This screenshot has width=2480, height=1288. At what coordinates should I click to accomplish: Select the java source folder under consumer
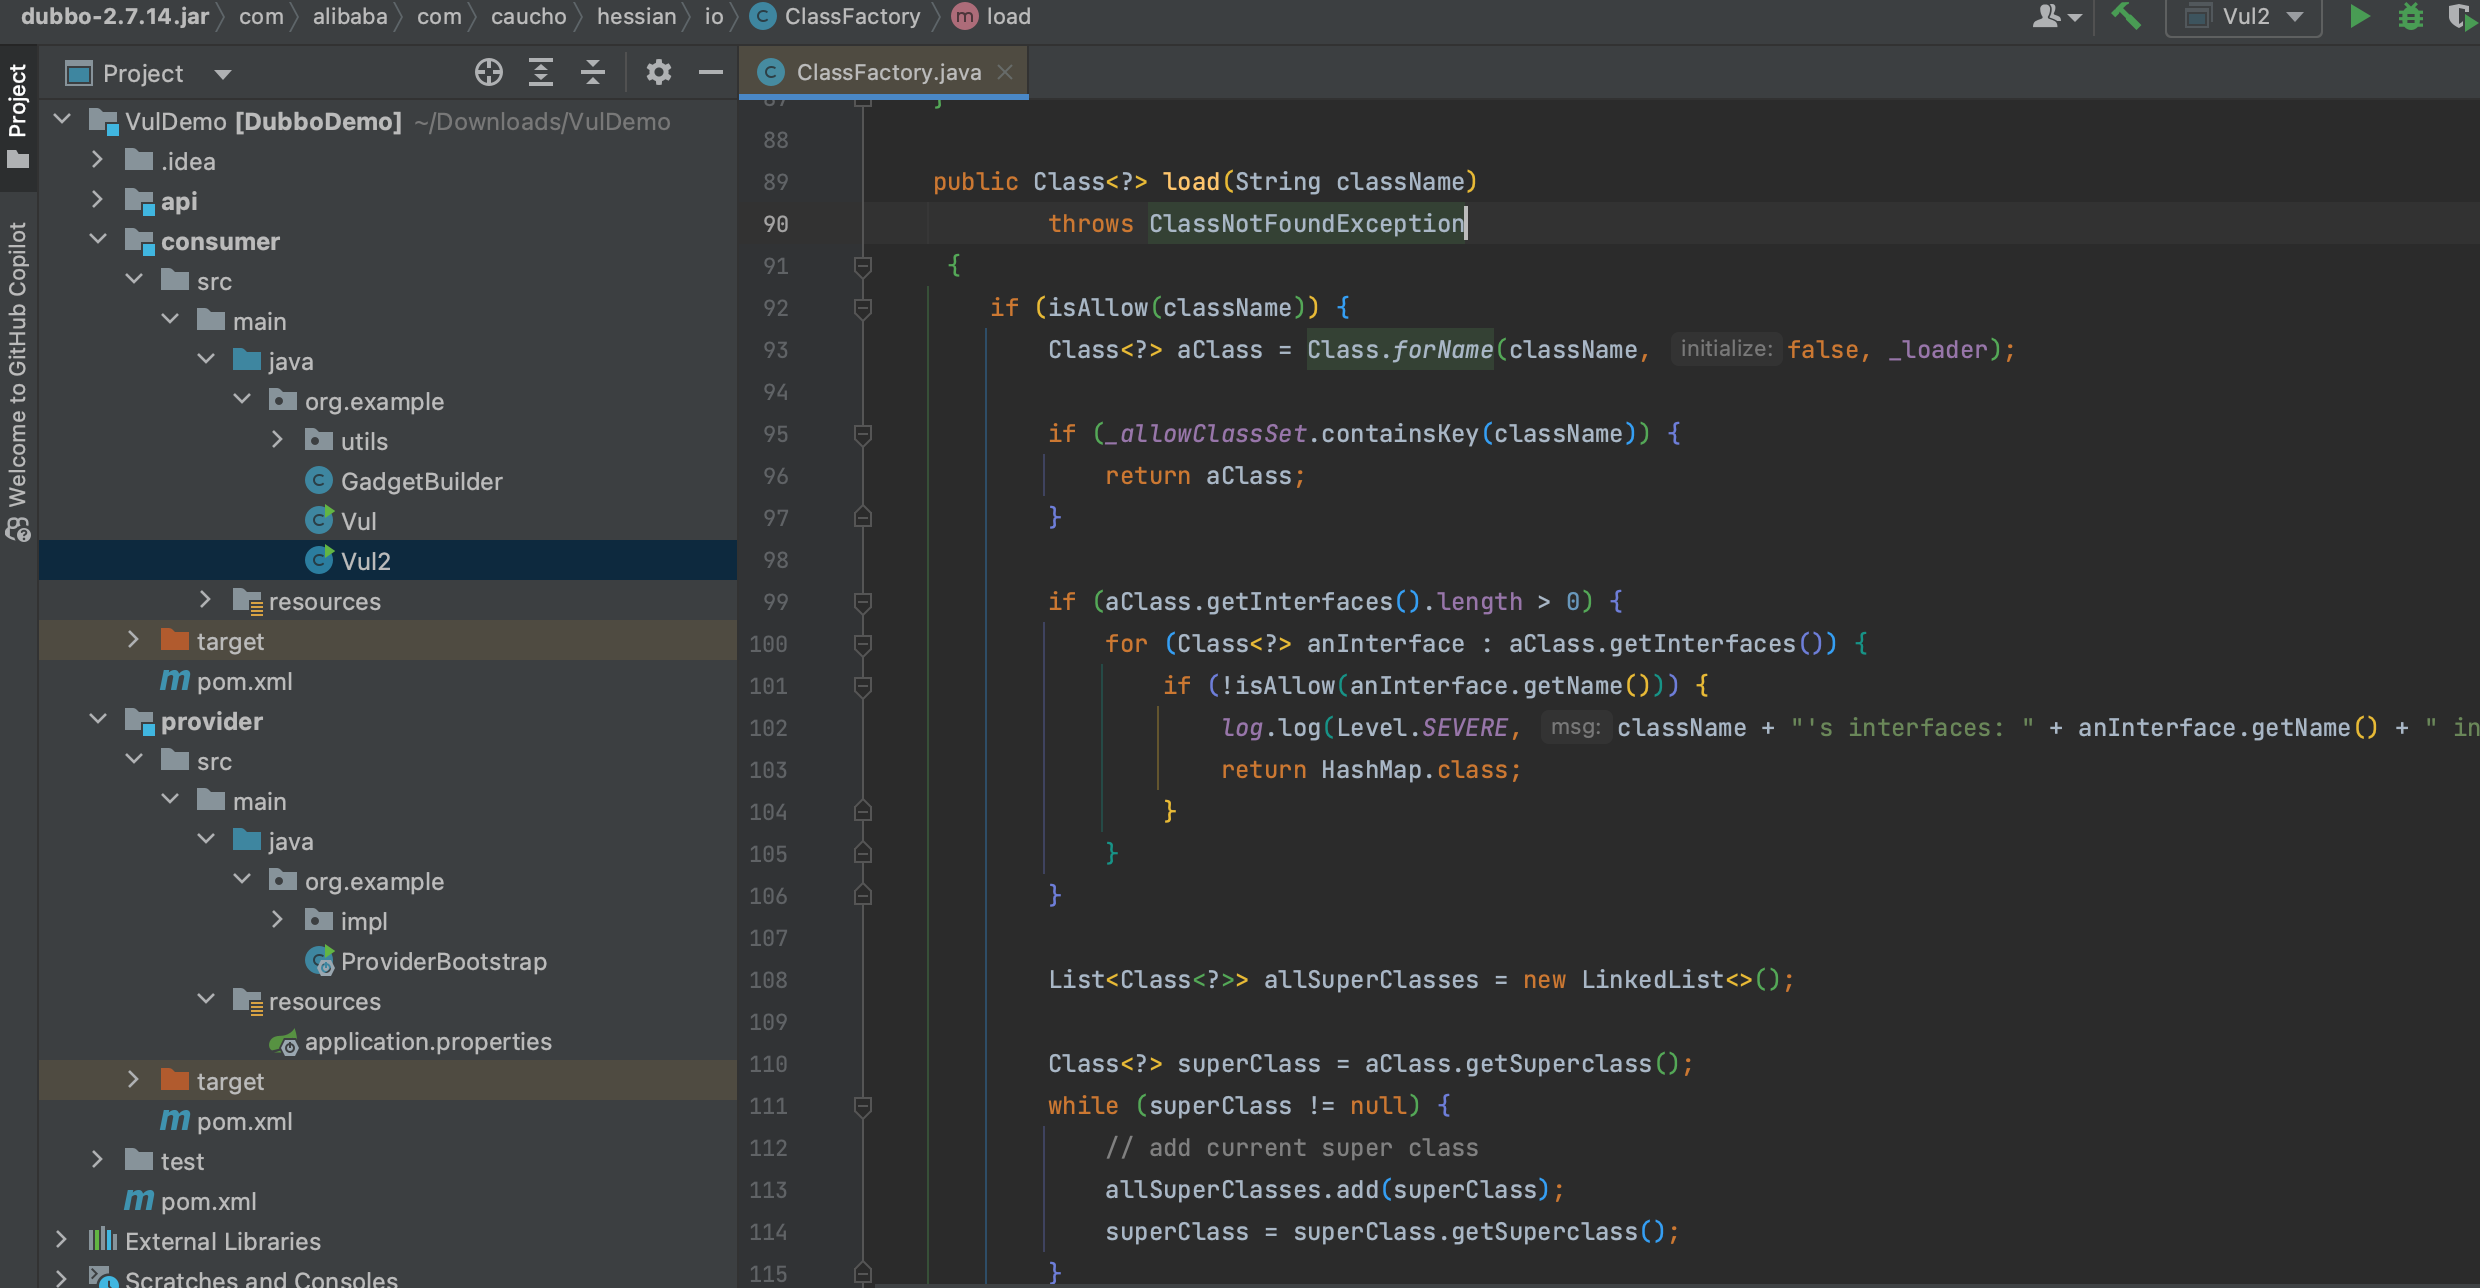pos(273,361)
